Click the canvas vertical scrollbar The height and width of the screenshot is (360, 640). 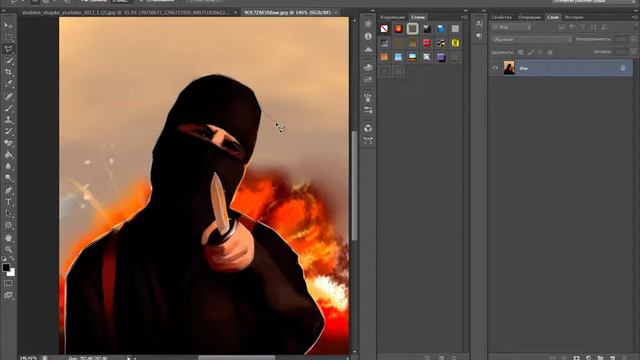(x=354, y=186)
